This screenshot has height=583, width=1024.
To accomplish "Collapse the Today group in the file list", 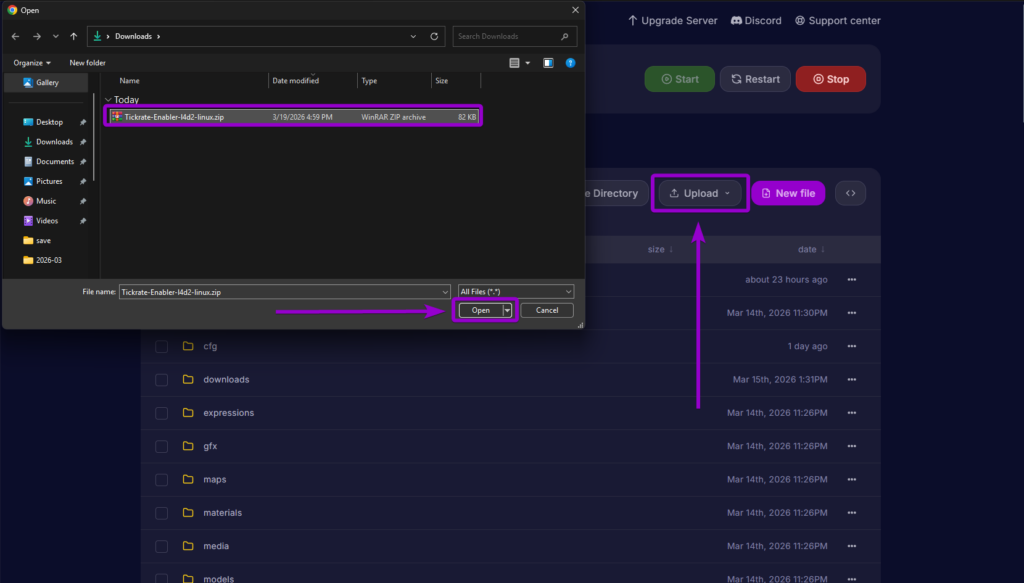I will tap(107, 99).
